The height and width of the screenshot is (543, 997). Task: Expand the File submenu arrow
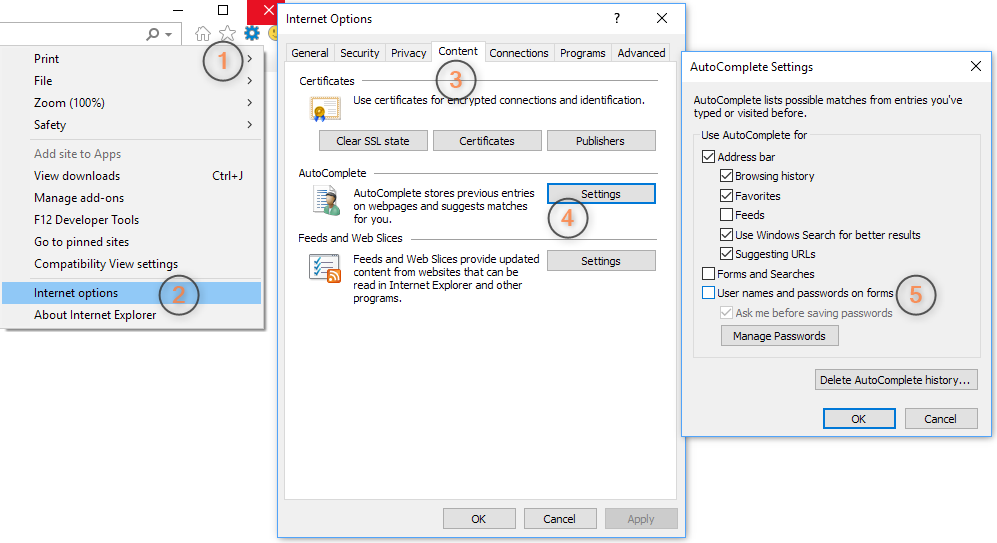pyautogui.click(x=250, y=81)
